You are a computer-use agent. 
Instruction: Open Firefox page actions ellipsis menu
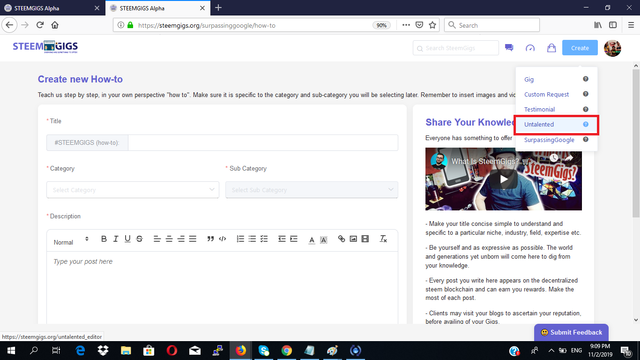[406, 25]
